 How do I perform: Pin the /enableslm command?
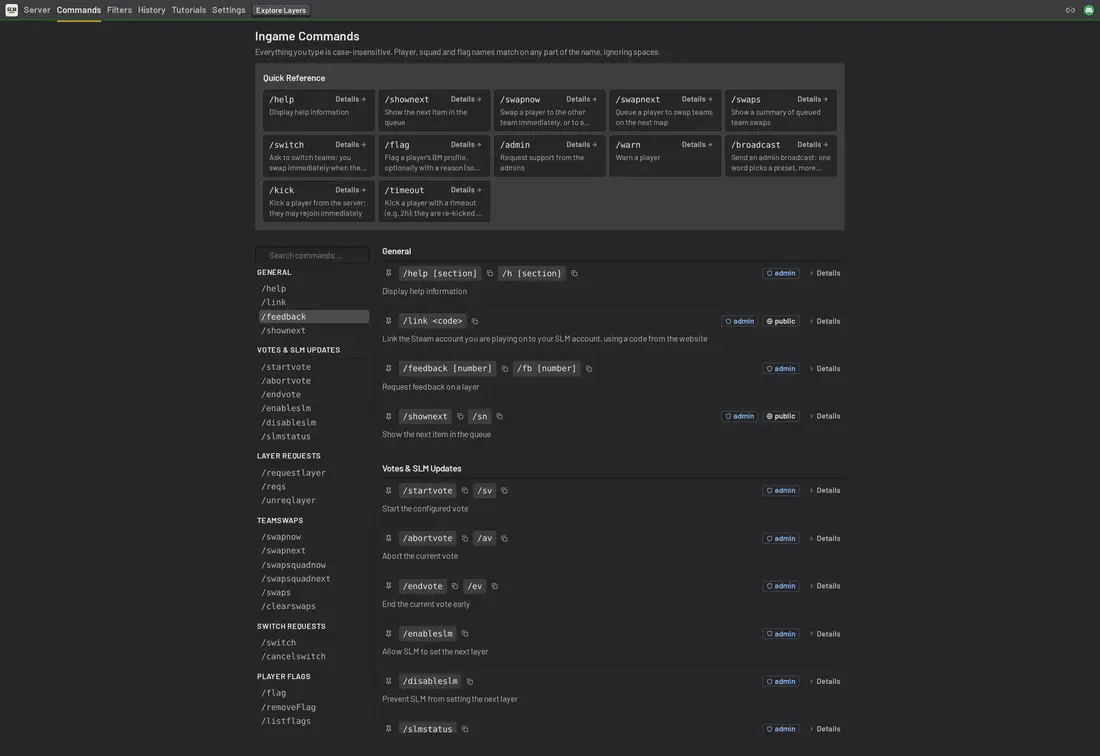[388, 633]
